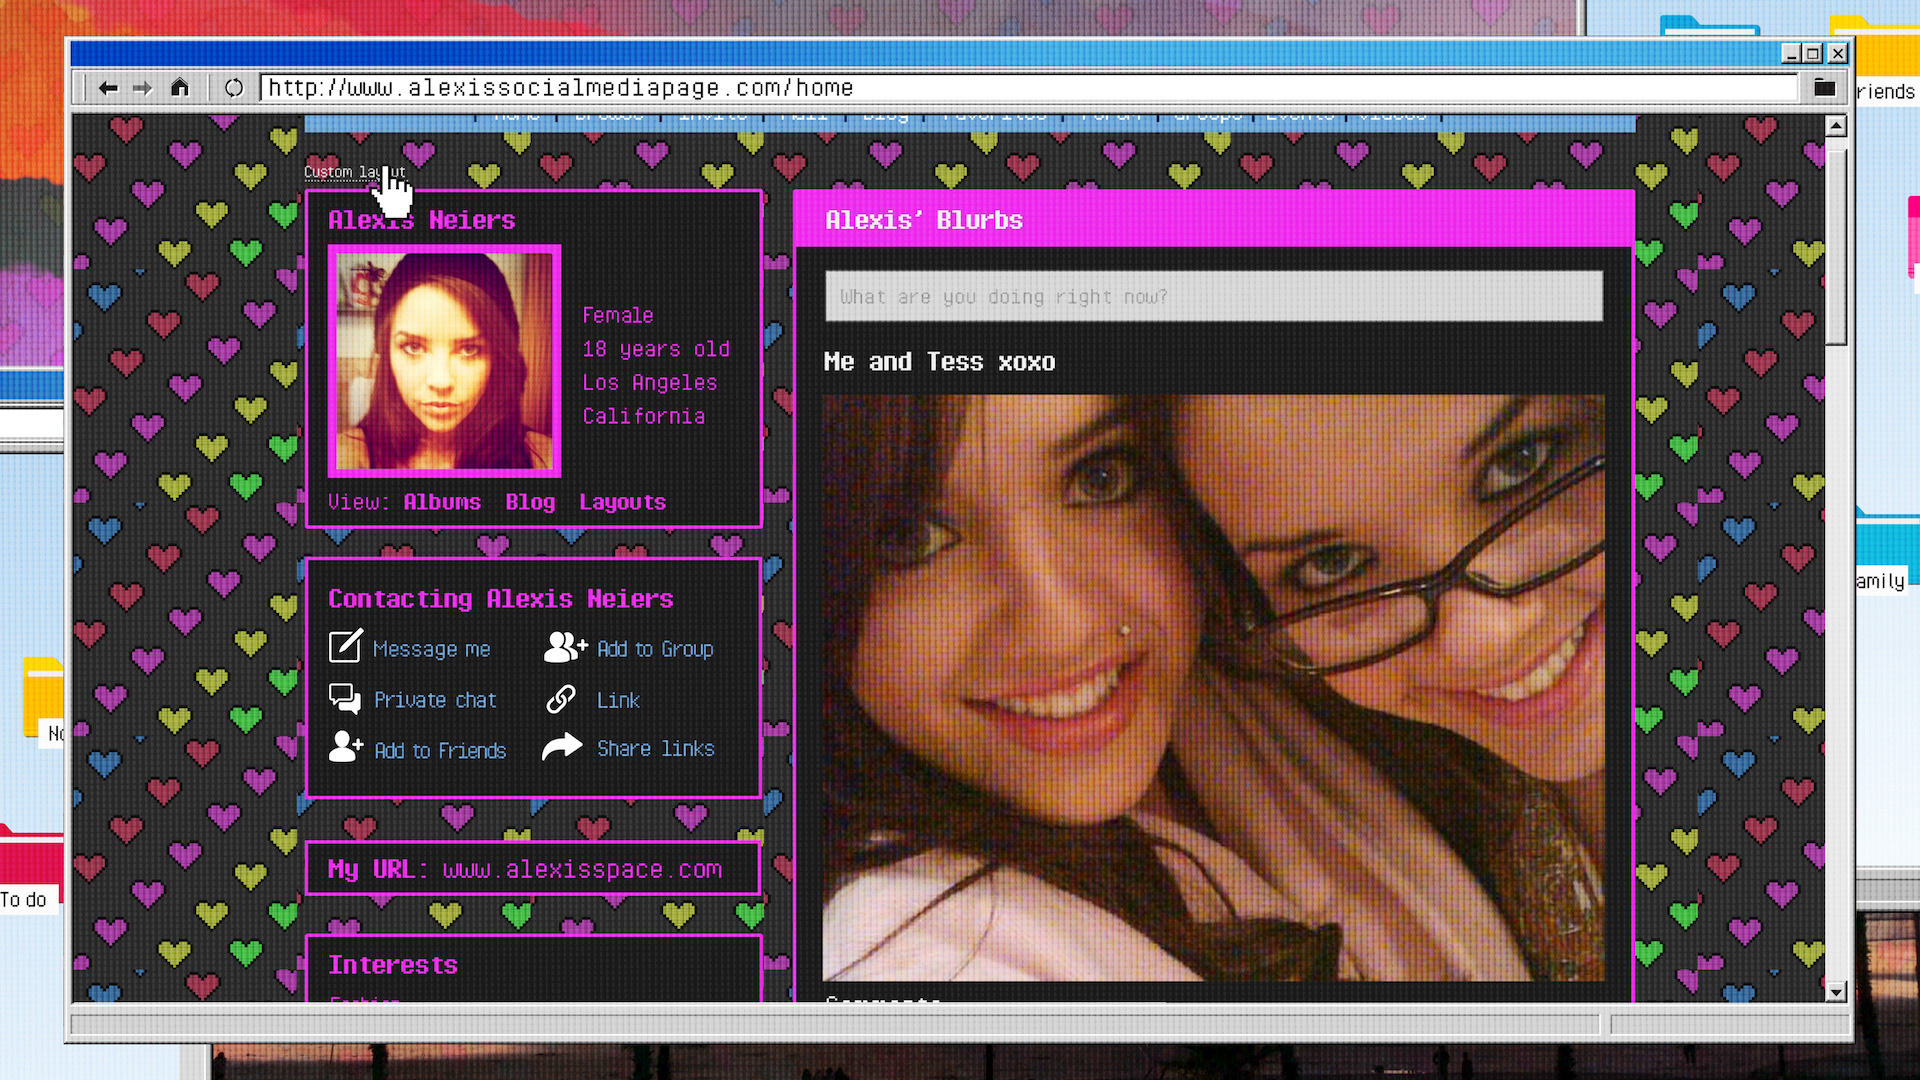Open the 'Me and Tess xoxo' photo
1920x1080 pixels.
coord(1213,687)
